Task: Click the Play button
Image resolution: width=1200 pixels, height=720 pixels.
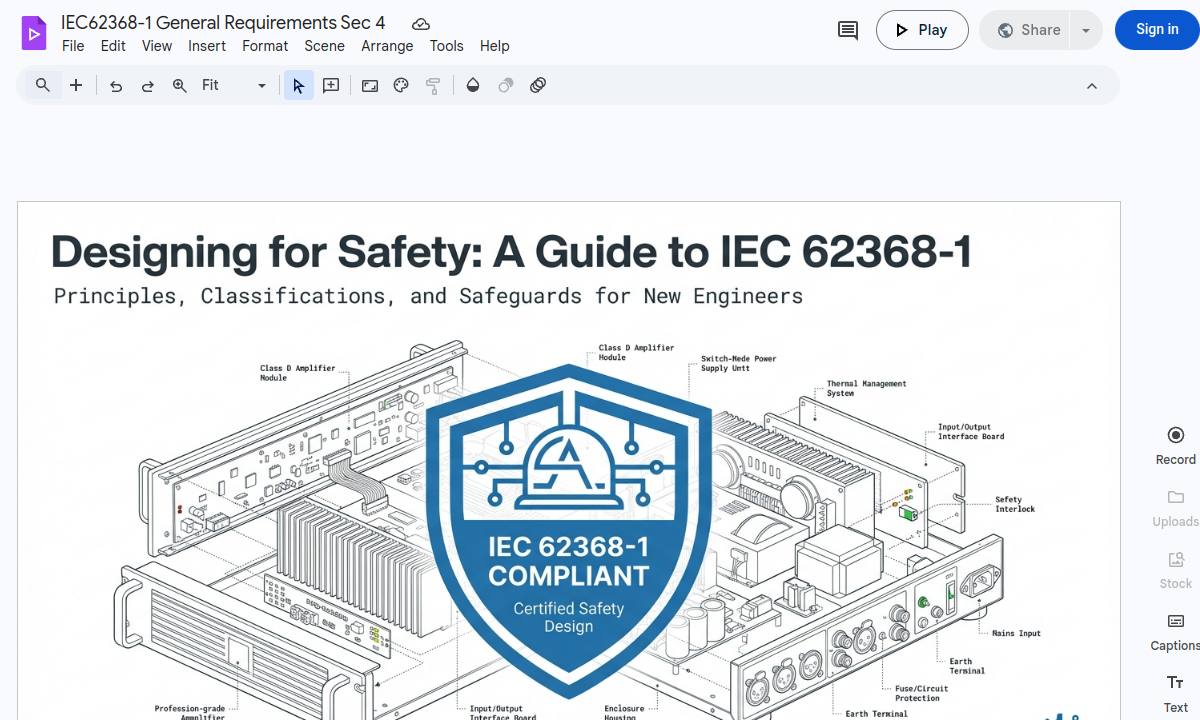Action: [922, 30]
